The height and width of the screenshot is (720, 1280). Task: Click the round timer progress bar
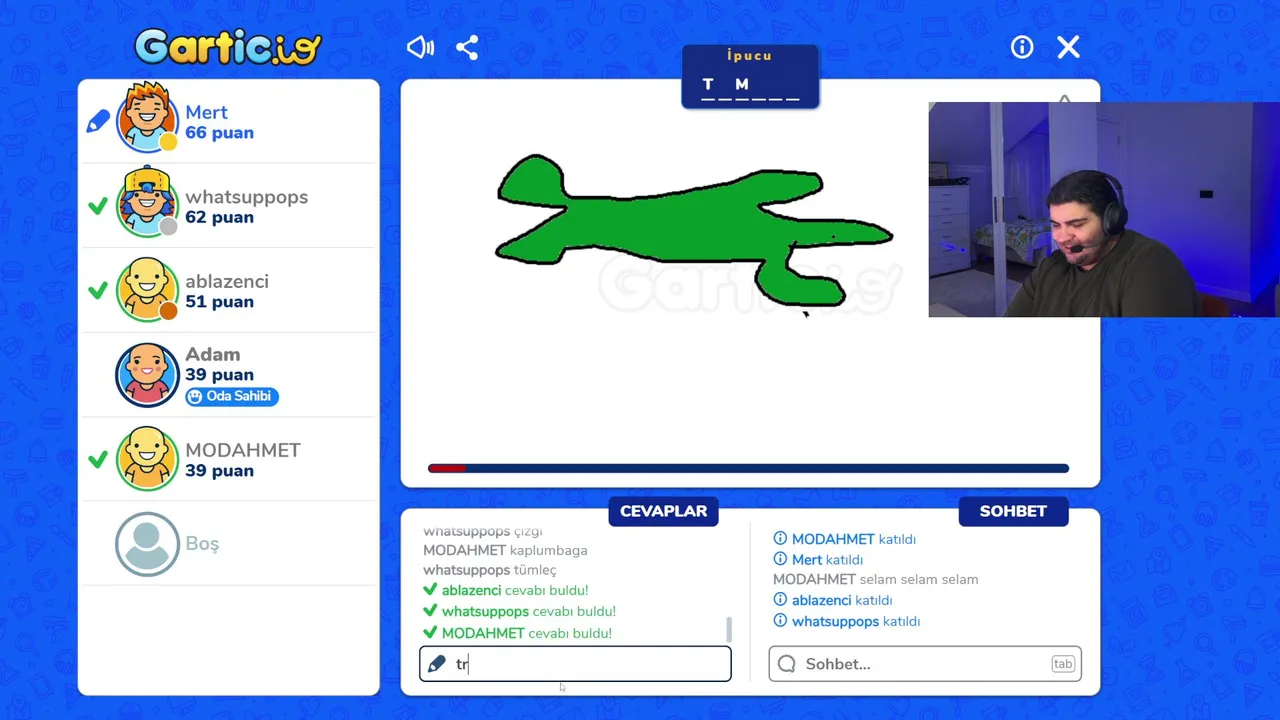(748, 468)
